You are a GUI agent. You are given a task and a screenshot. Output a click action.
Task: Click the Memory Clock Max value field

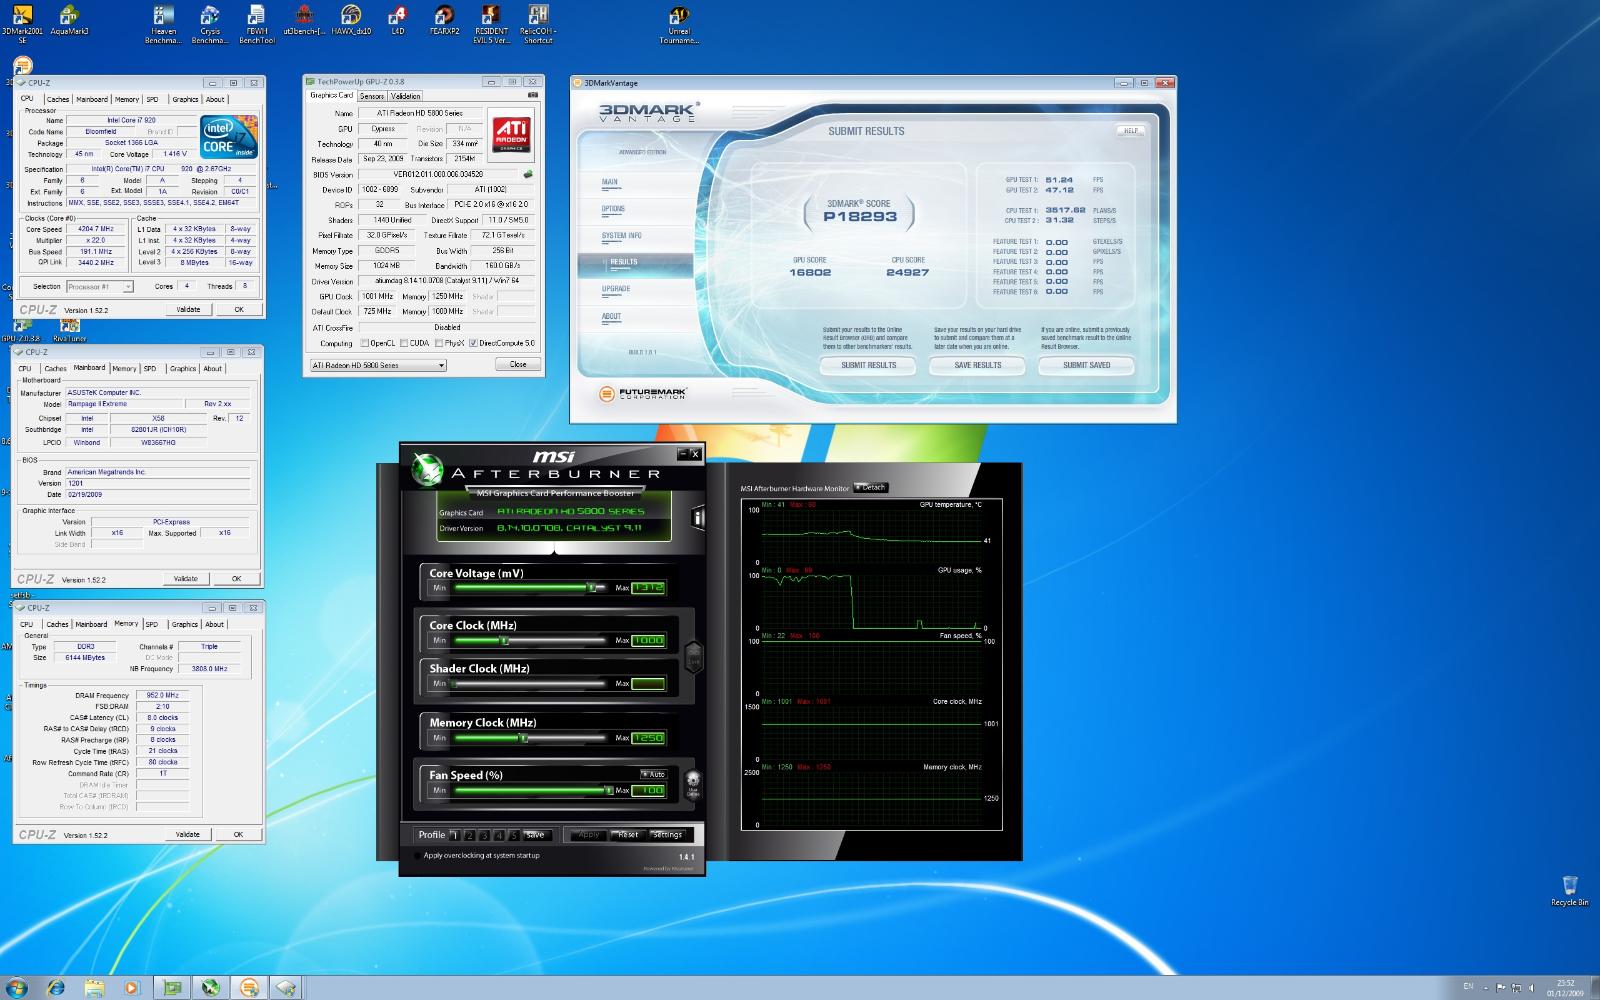pyautogui.click(x=648, y=738)
